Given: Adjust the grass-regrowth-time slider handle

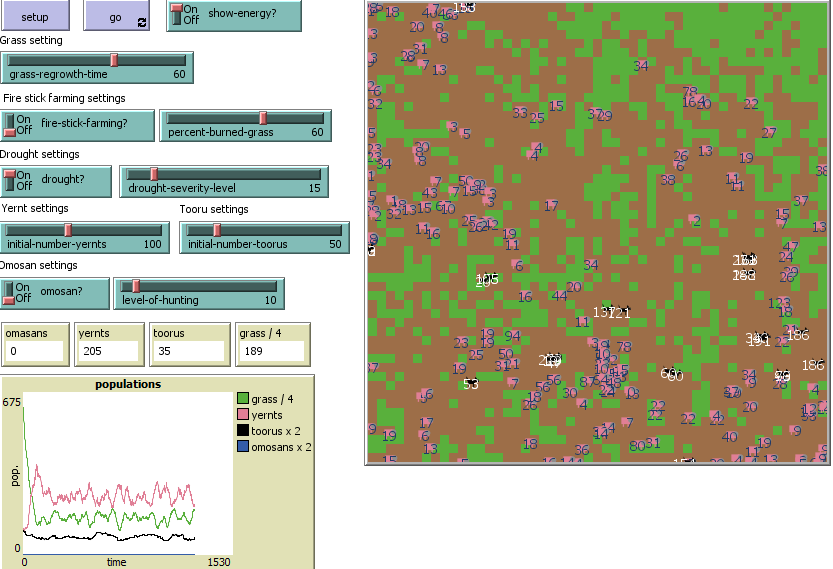Looking at the screenshot, I should tap(114, 60).
